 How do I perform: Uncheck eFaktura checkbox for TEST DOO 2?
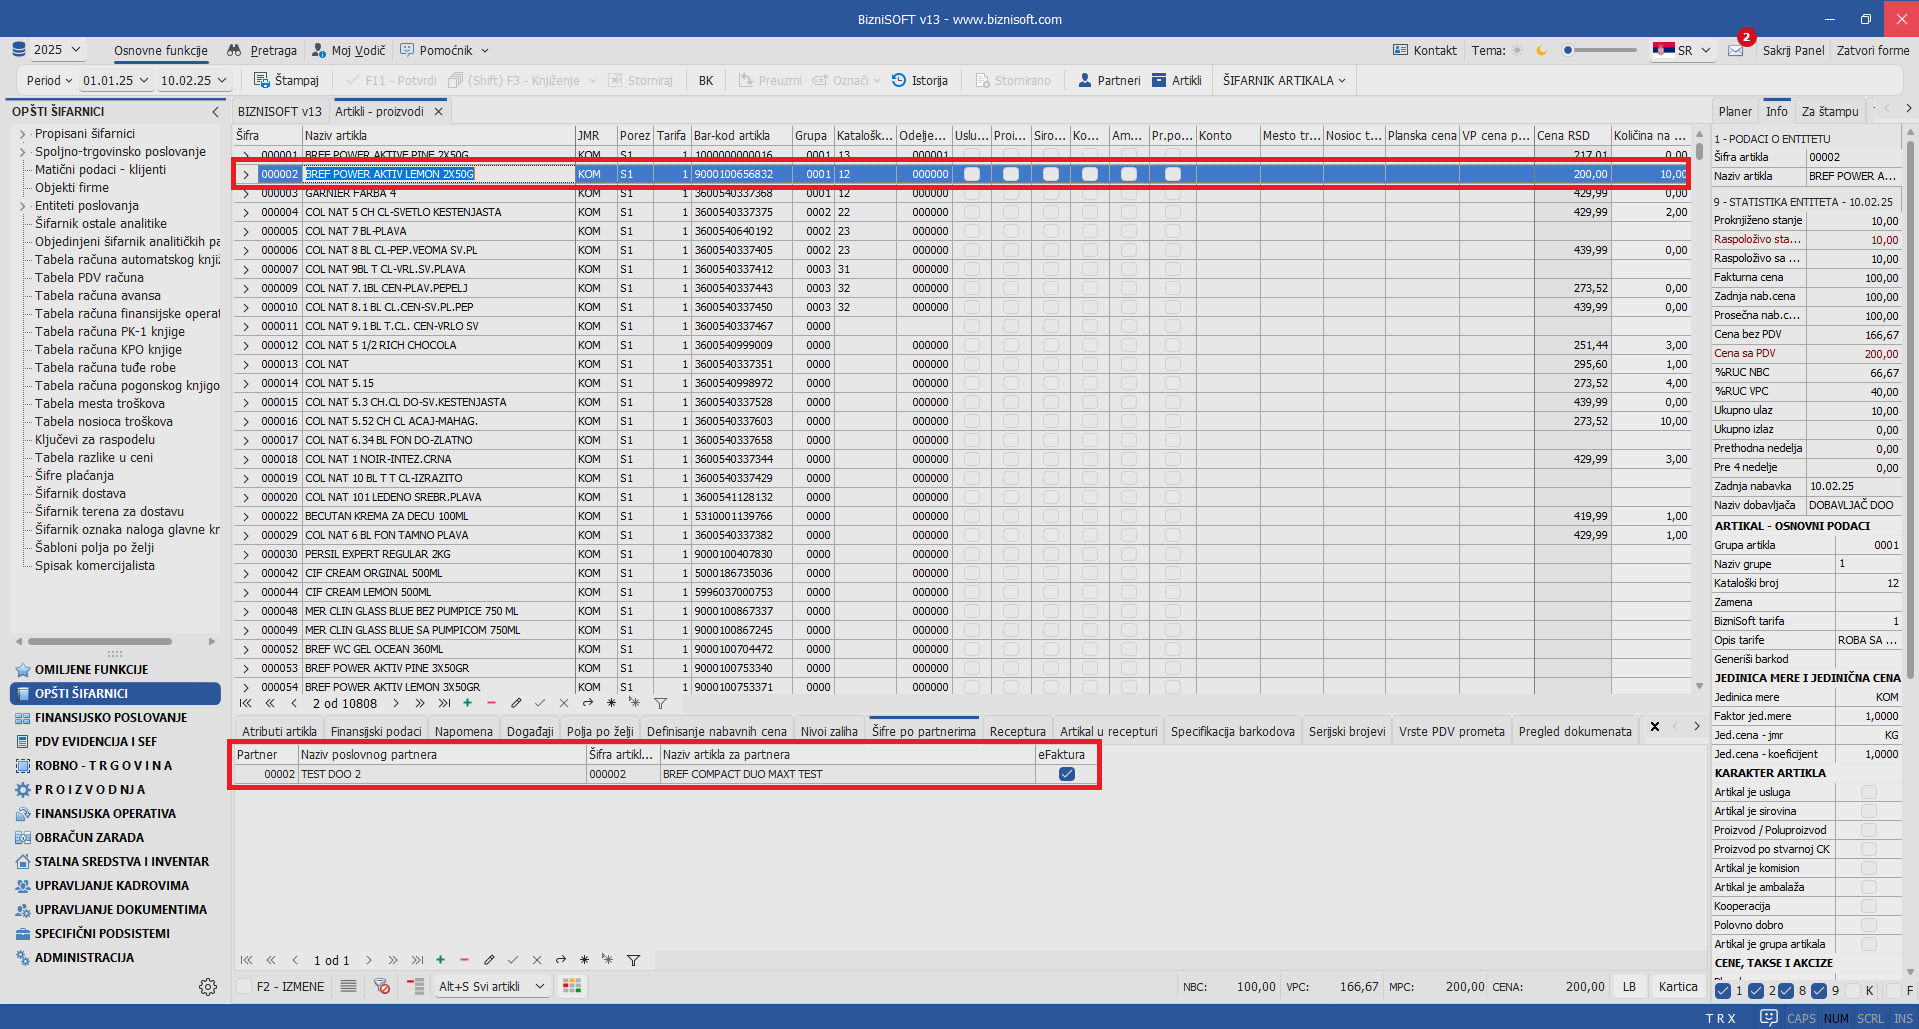coord(1066,774)
